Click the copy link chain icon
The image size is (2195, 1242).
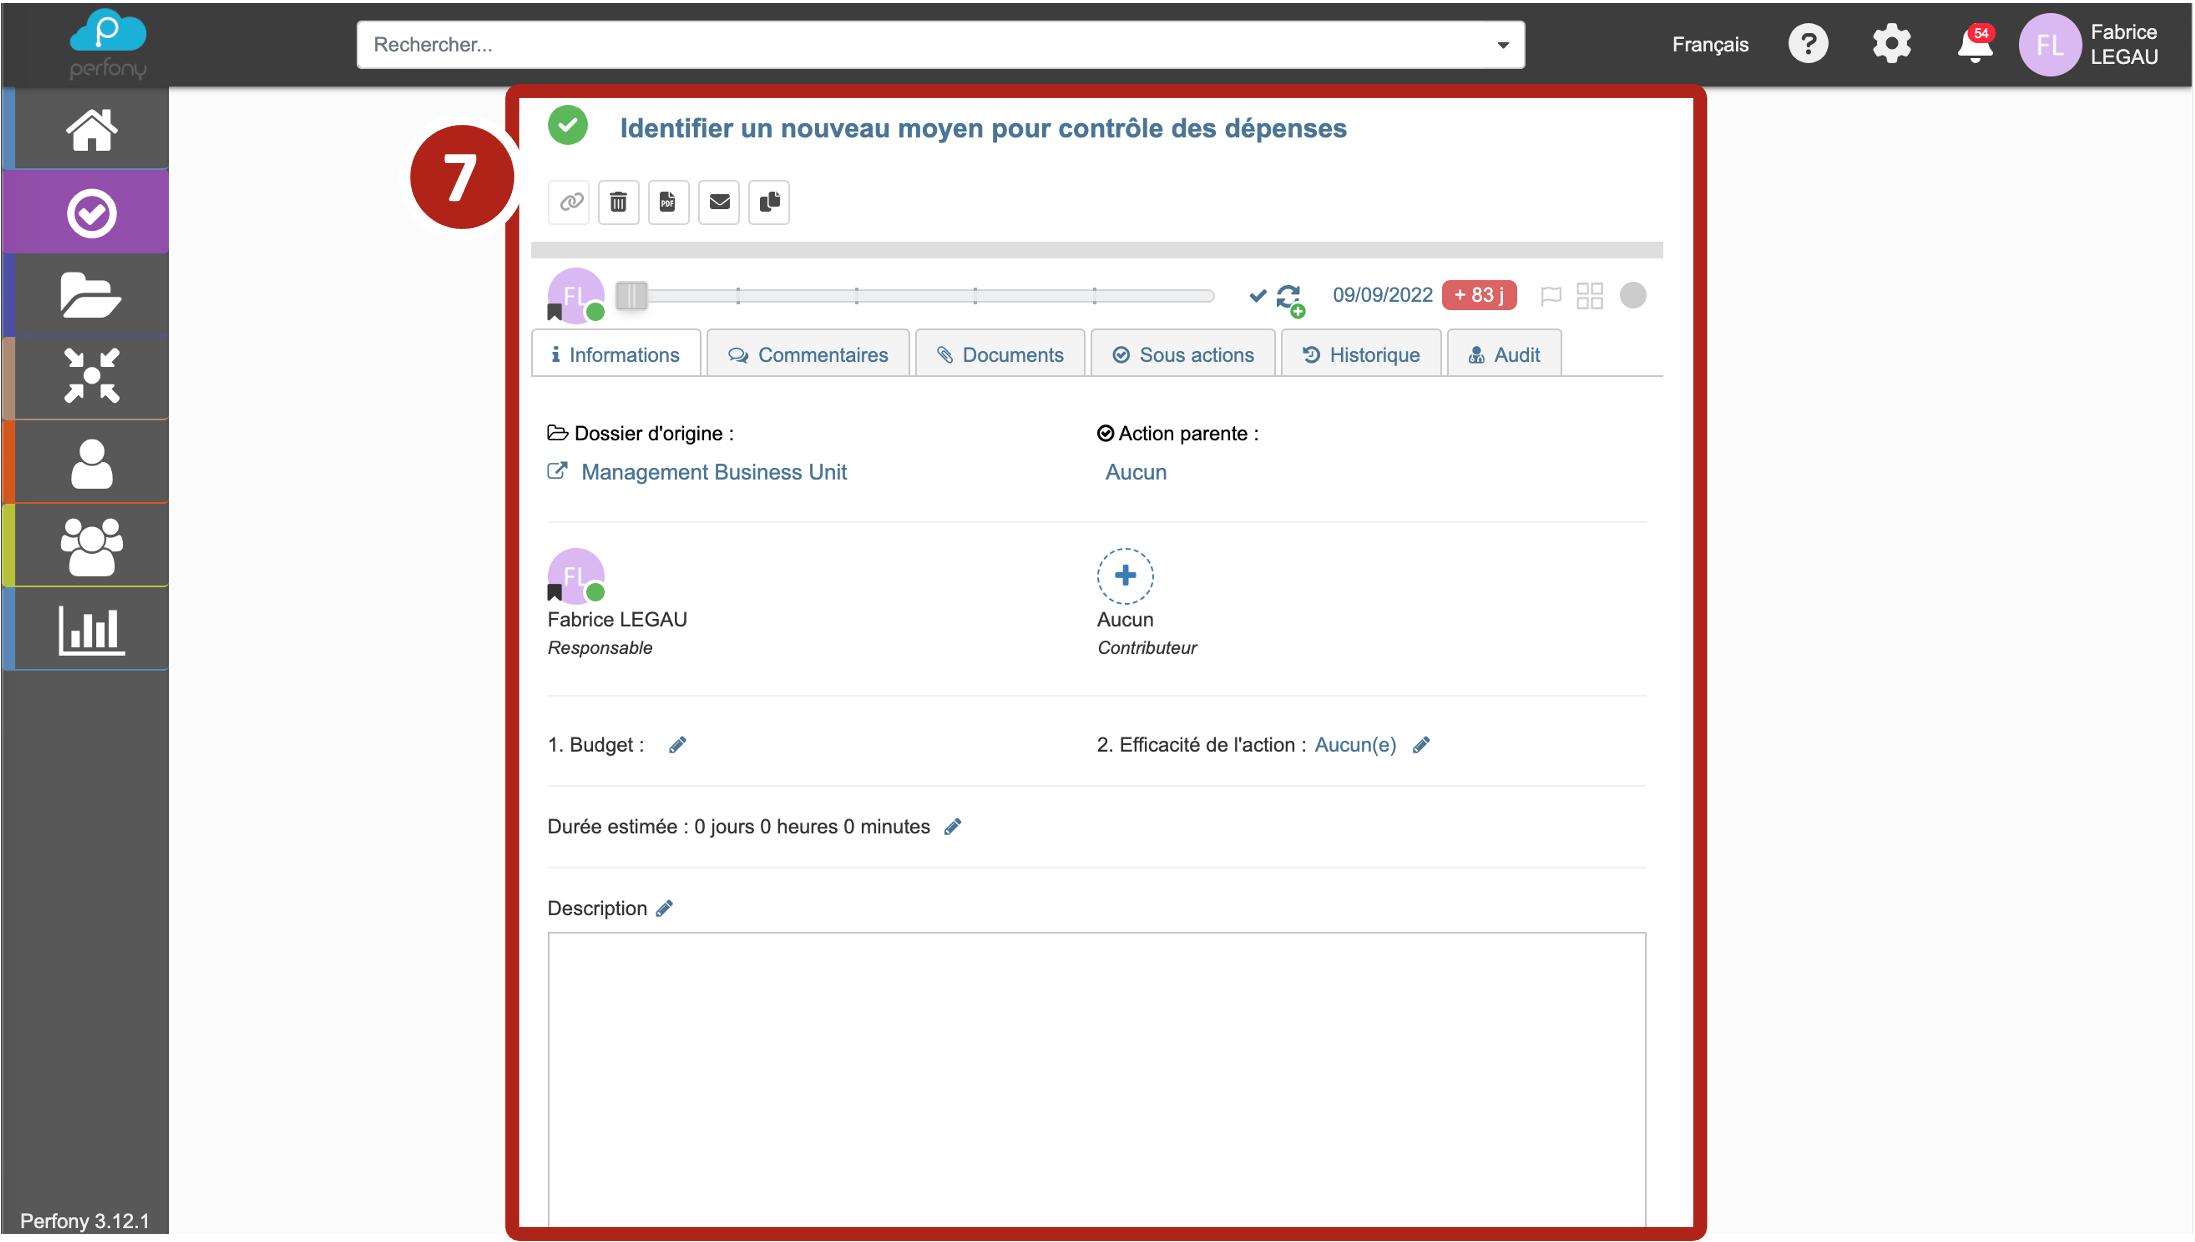570,203
